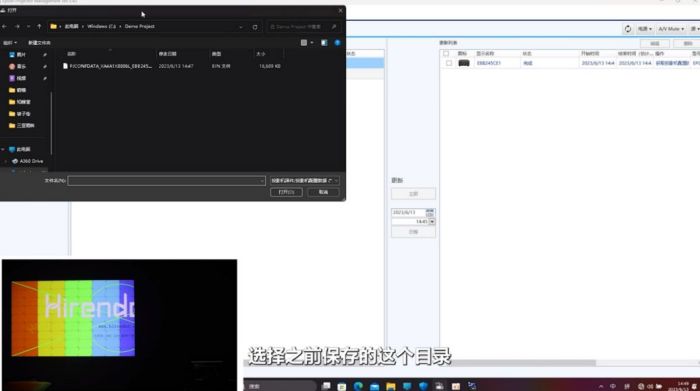Click the Cancel button in the file dialog
This screenshot has height=391, width=700.
[323, 192]
